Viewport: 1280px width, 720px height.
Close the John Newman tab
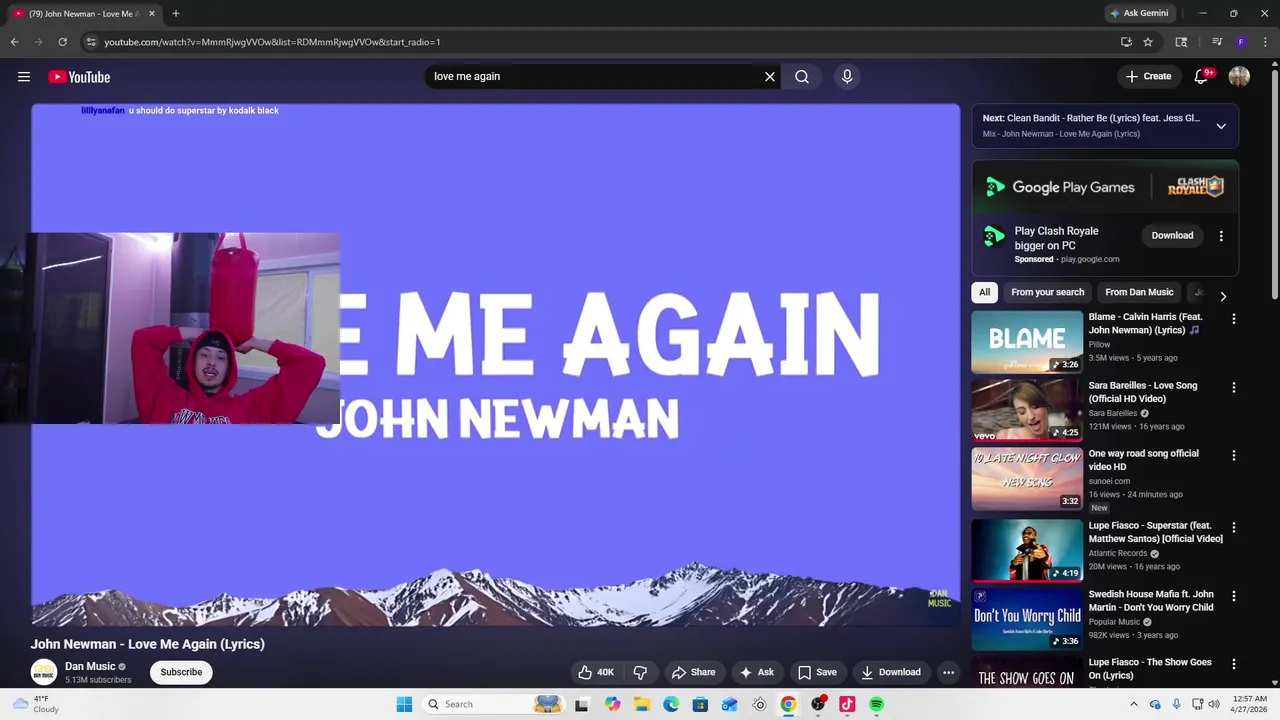click(x=152, y=14)
